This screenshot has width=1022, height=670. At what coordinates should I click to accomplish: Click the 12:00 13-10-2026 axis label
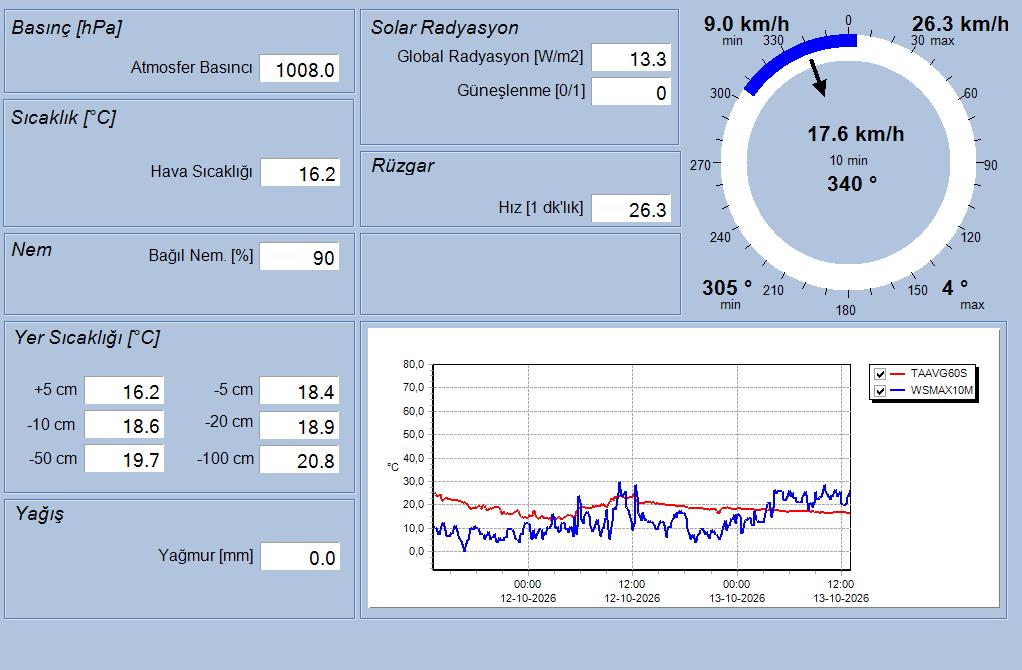point(841,591)
